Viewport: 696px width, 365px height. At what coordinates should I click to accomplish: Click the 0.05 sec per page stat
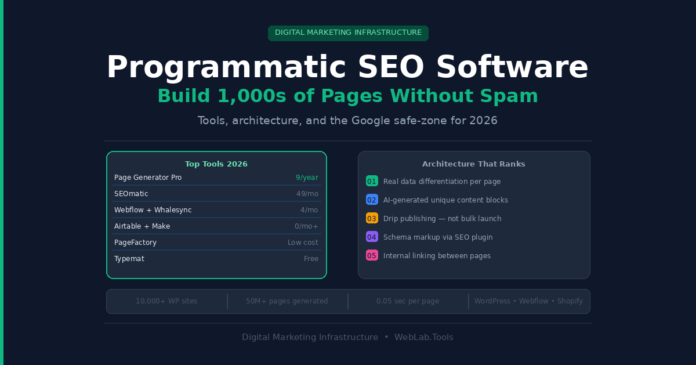click(407, 301)
